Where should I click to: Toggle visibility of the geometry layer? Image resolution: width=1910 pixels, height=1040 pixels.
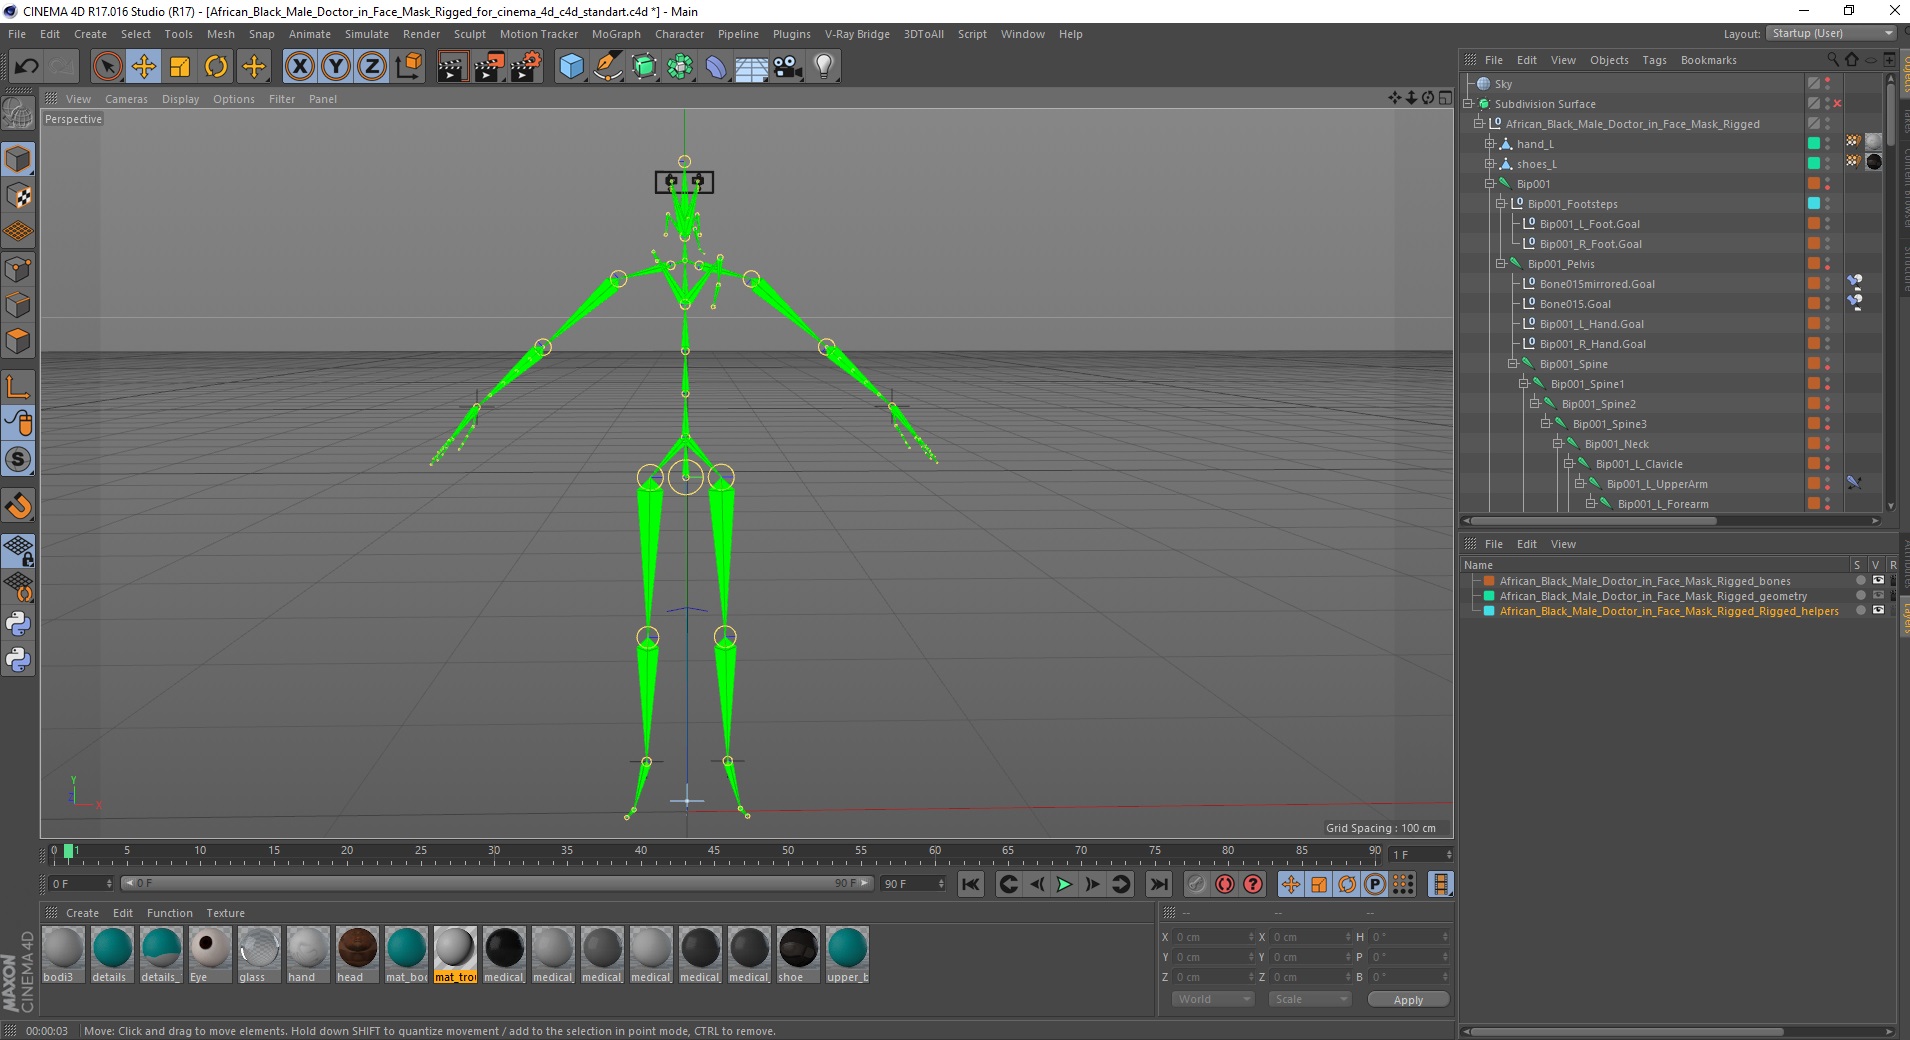tap(1878, 596)
